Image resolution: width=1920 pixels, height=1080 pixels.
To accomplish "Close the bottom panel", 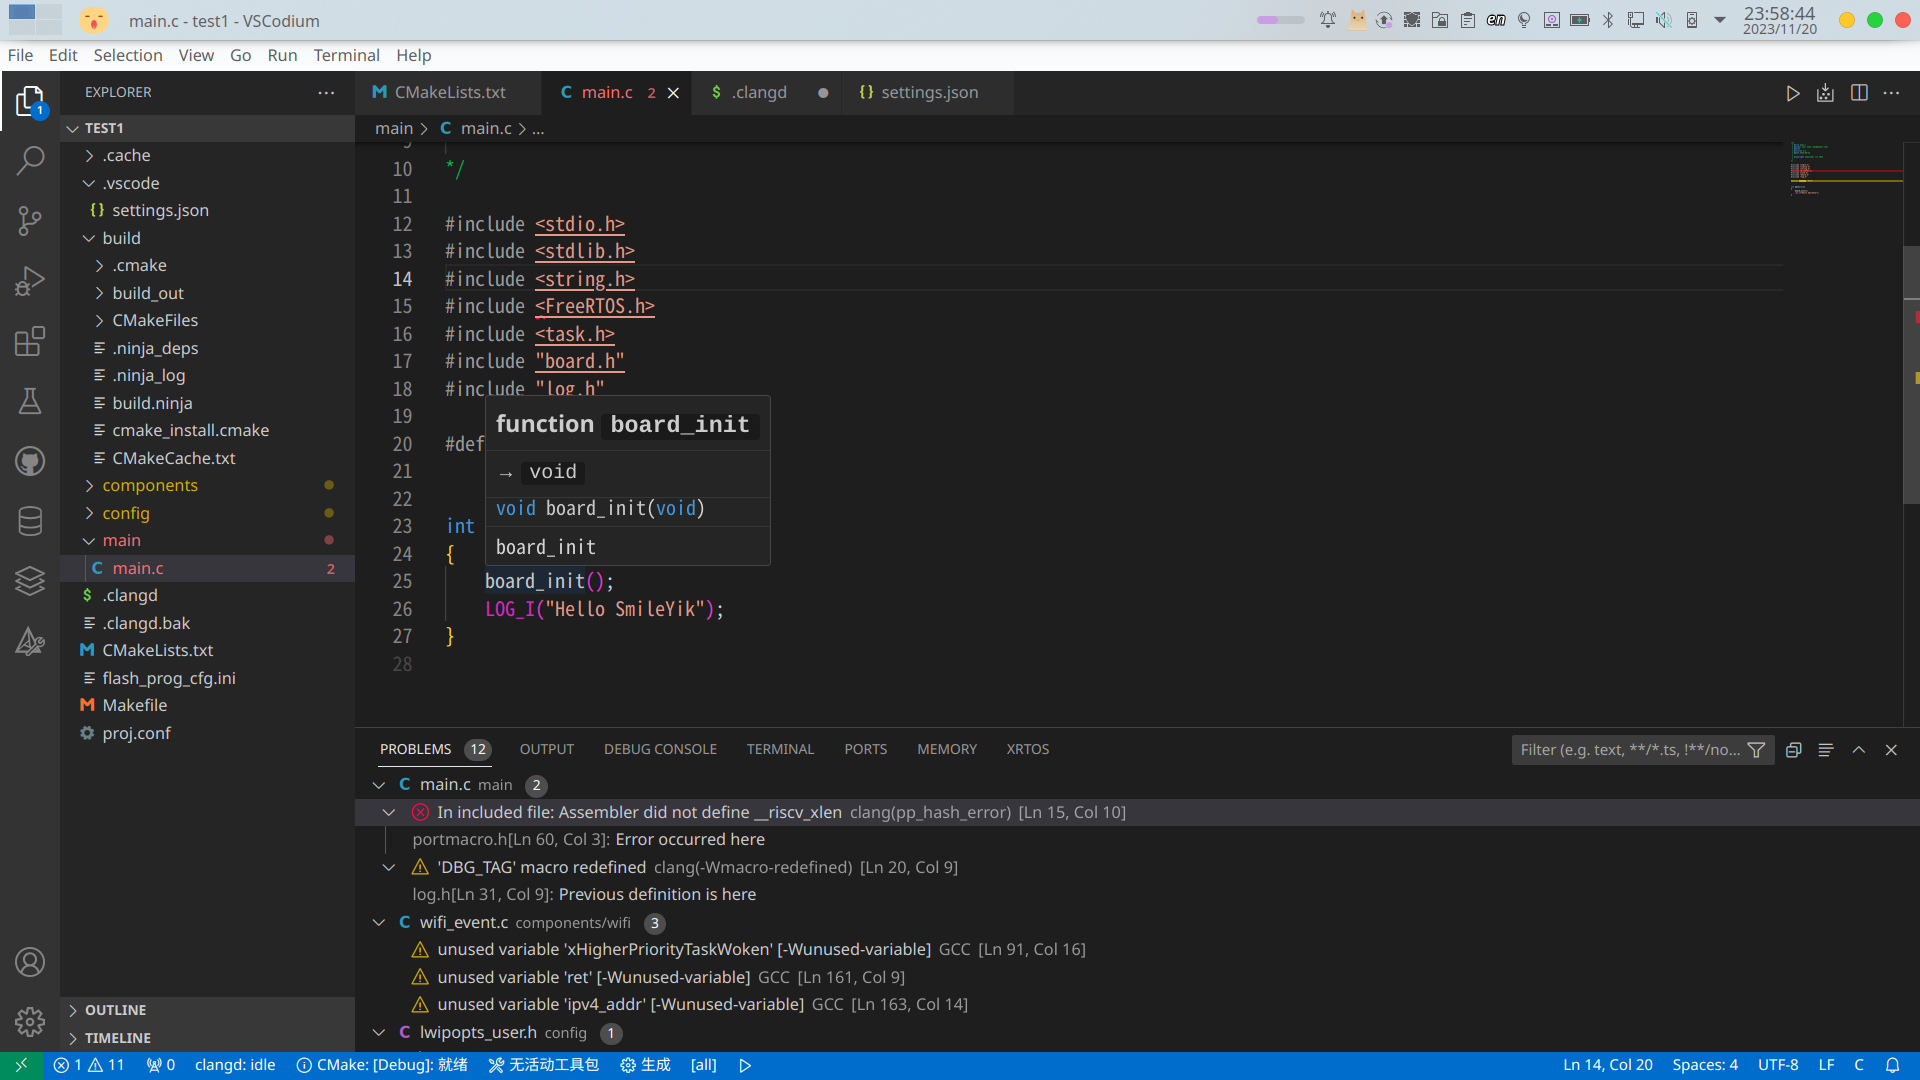I will click(1891, 750).
